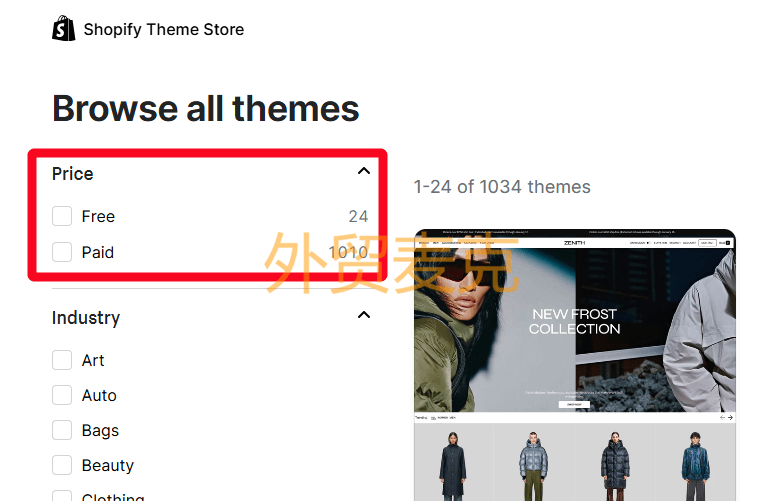766x501 pixels.
Task: Click the Shopify bag logo
Action: tap(63, 28)
